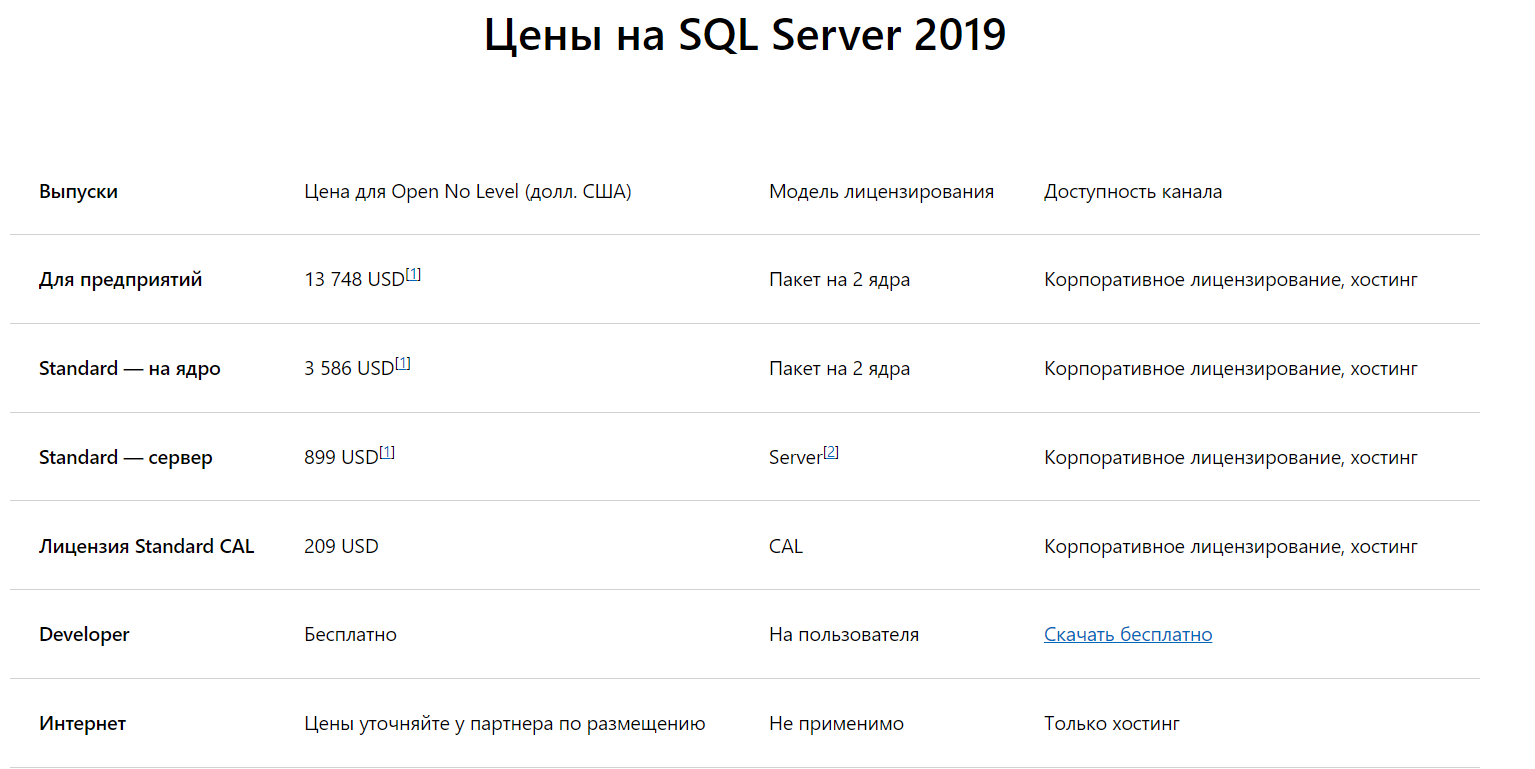This screenshot has height=769, width=1535.
Task: Click the heading "Цены на SQL Server 2019"
Action: [x=745, y=36]
